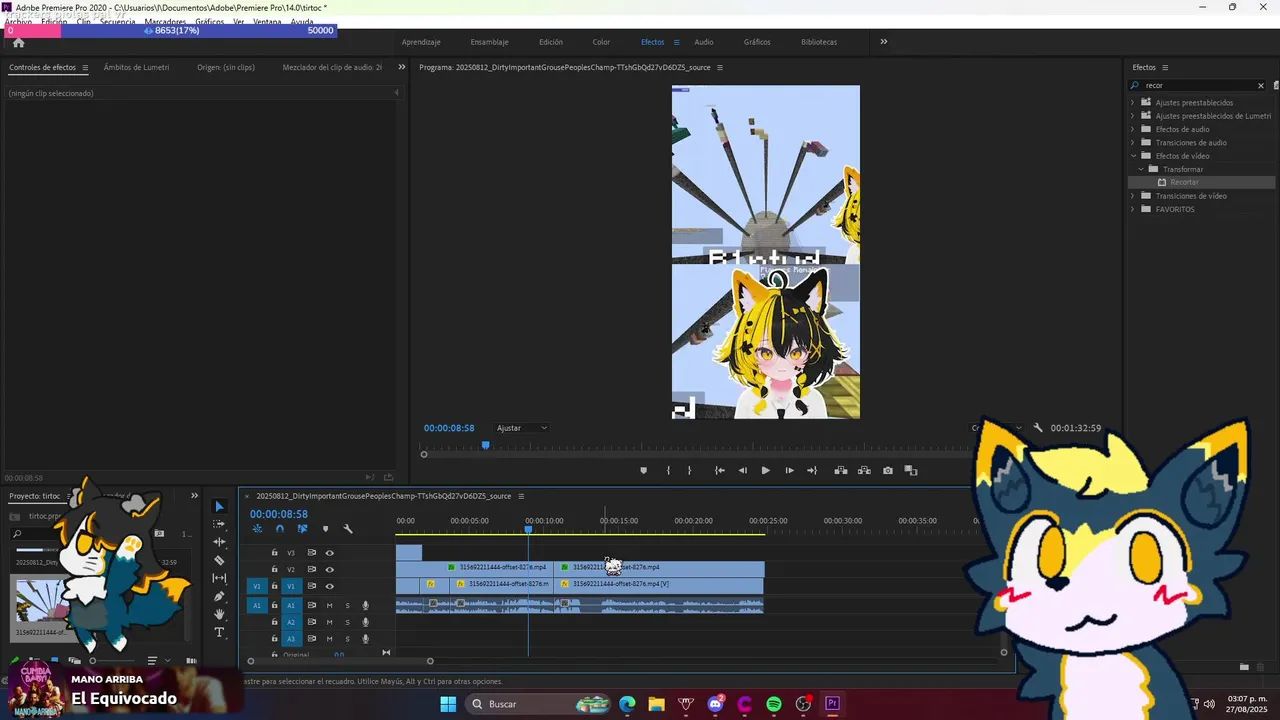Open Program monitor settings wrench

pyautogui.click(x=1038, y=428)
